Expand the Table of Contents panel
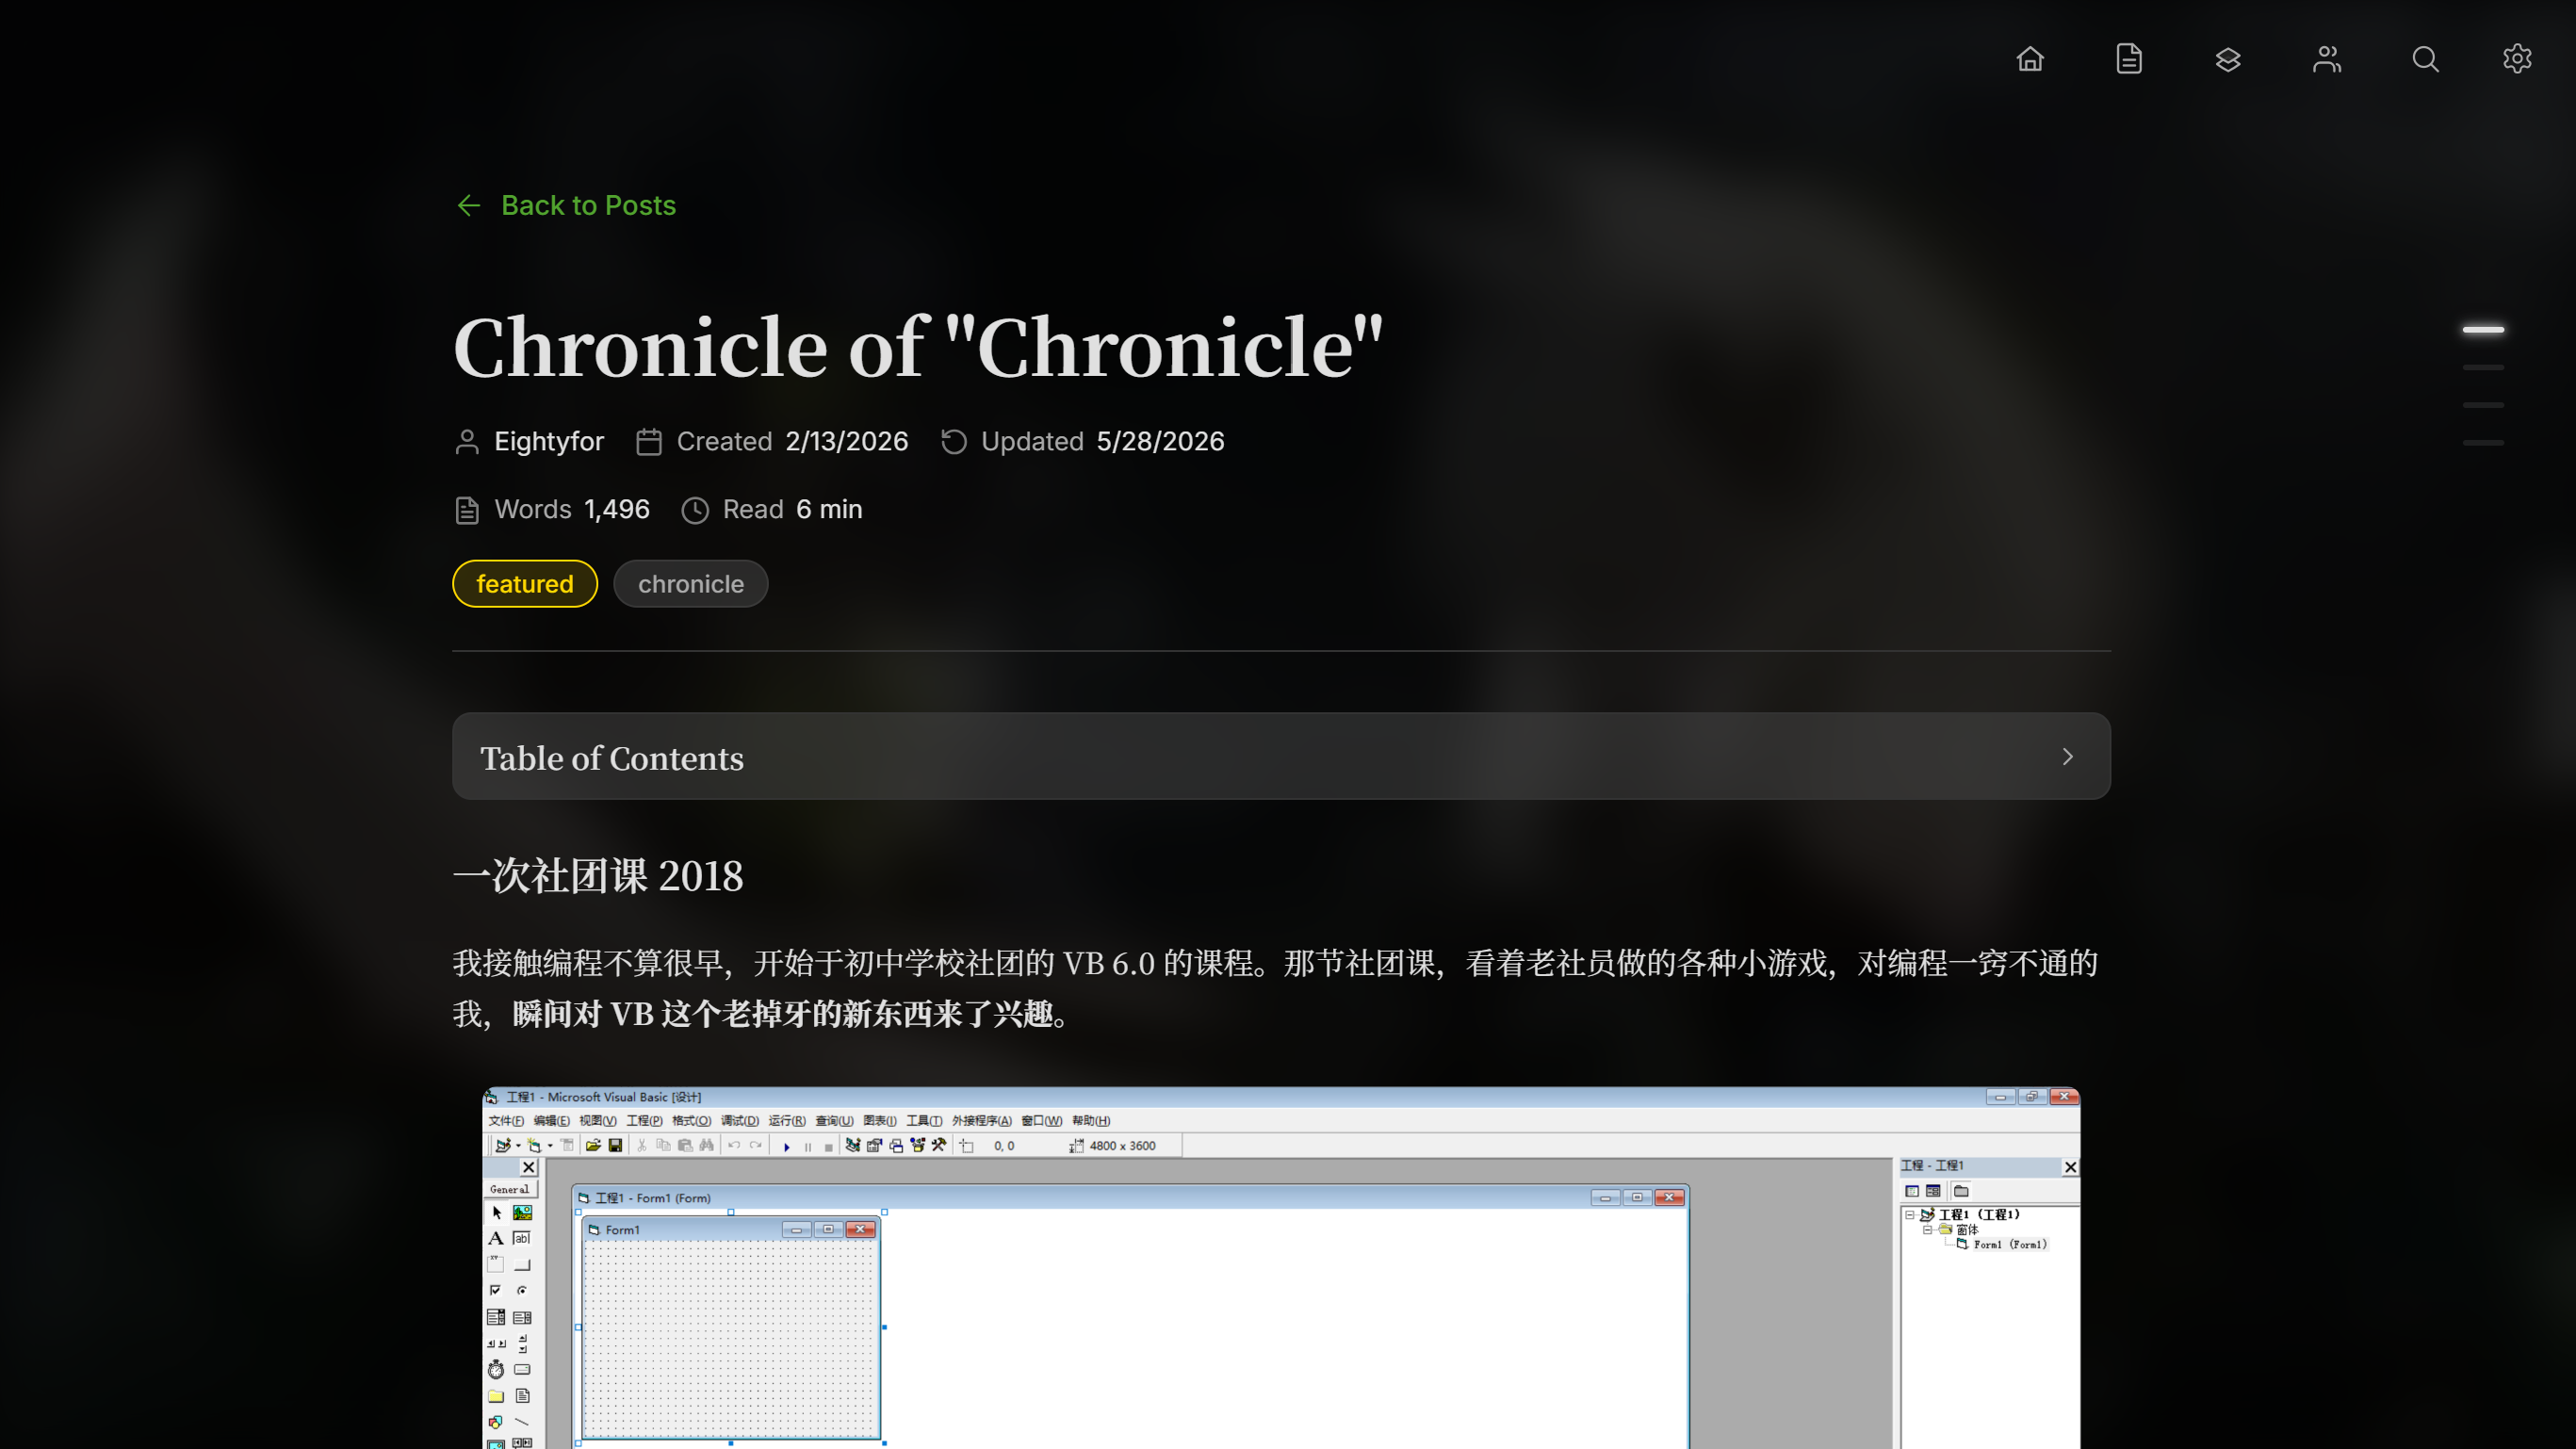This screenshot has width=2576, height=1449. coord(1281,756)
